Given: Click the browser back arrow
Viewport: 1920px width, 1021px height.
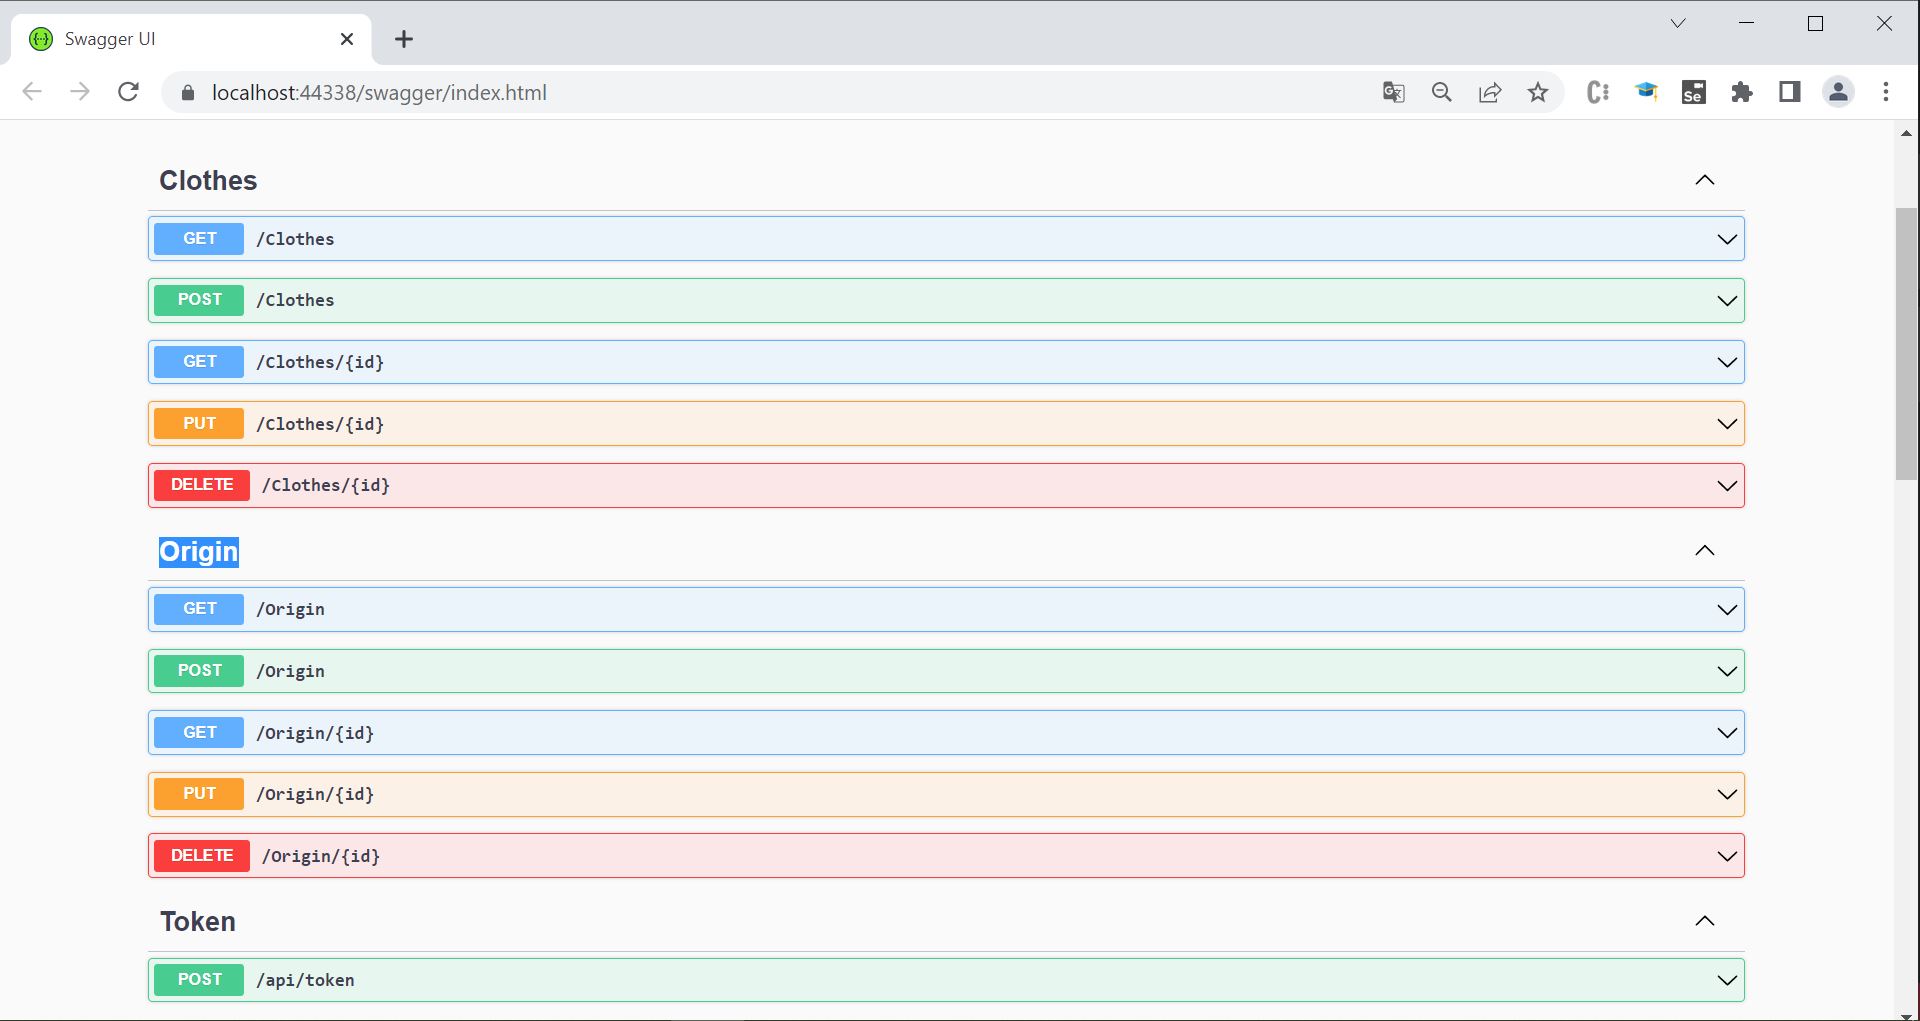Looking at the screenshot, I should 32,92.
